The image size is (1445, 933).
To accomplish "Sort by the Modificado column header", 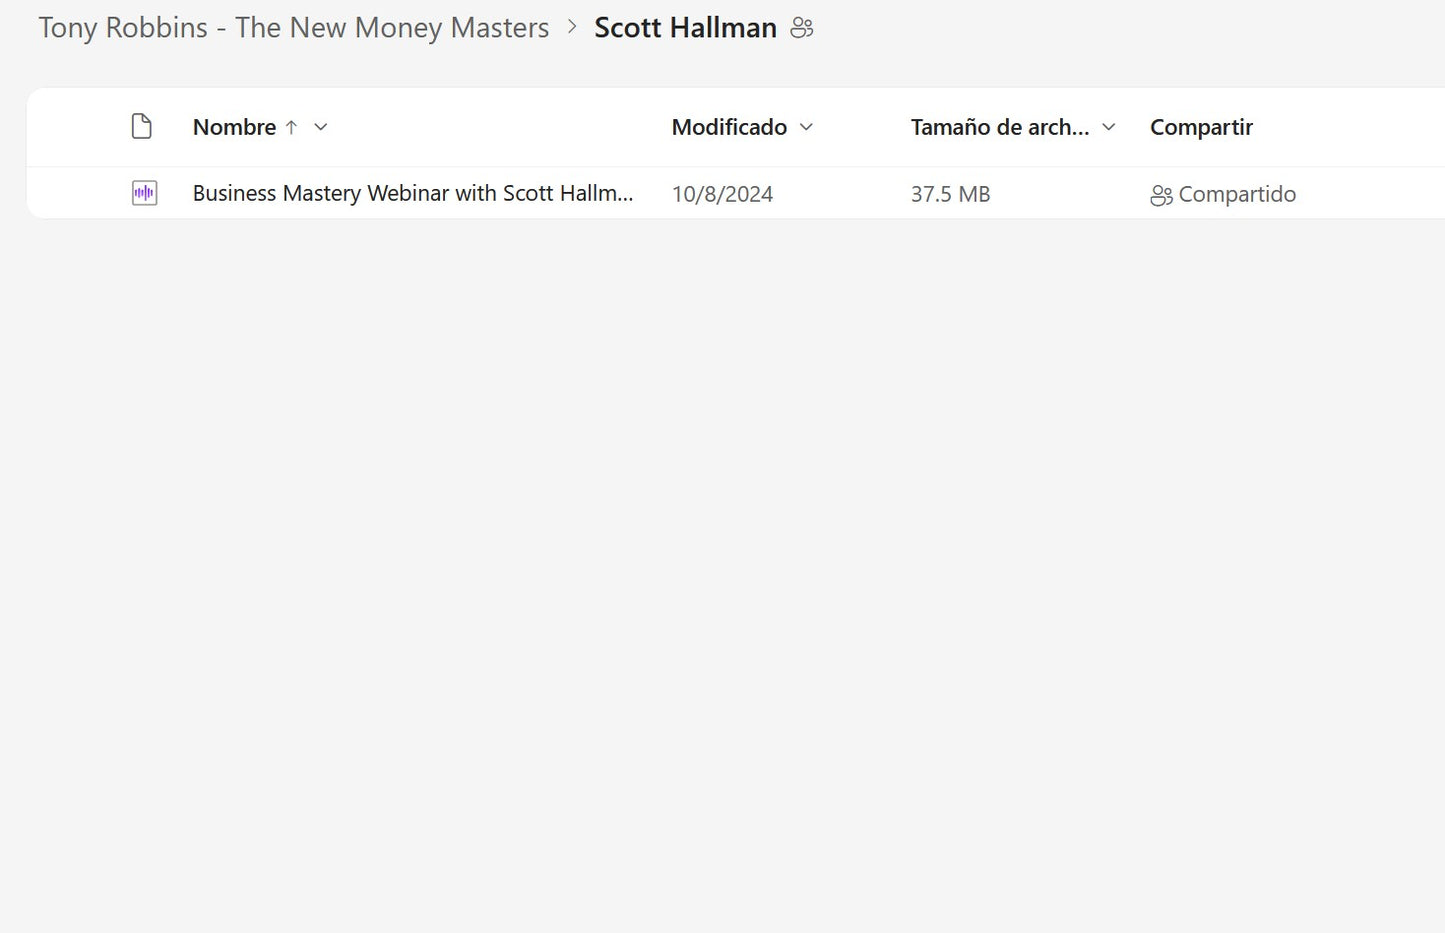I will [729, 127].
